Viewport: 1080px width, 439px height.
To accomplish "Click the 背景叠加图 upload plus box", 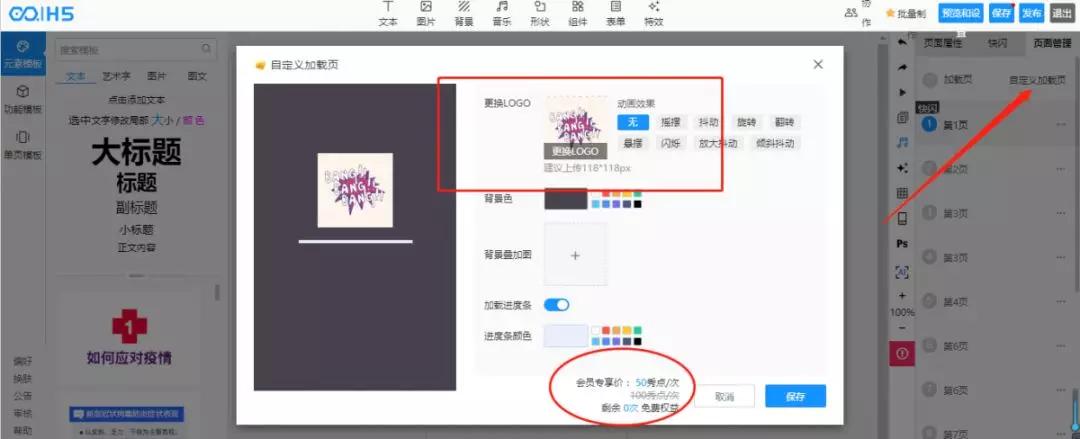I will pos(576,256).
